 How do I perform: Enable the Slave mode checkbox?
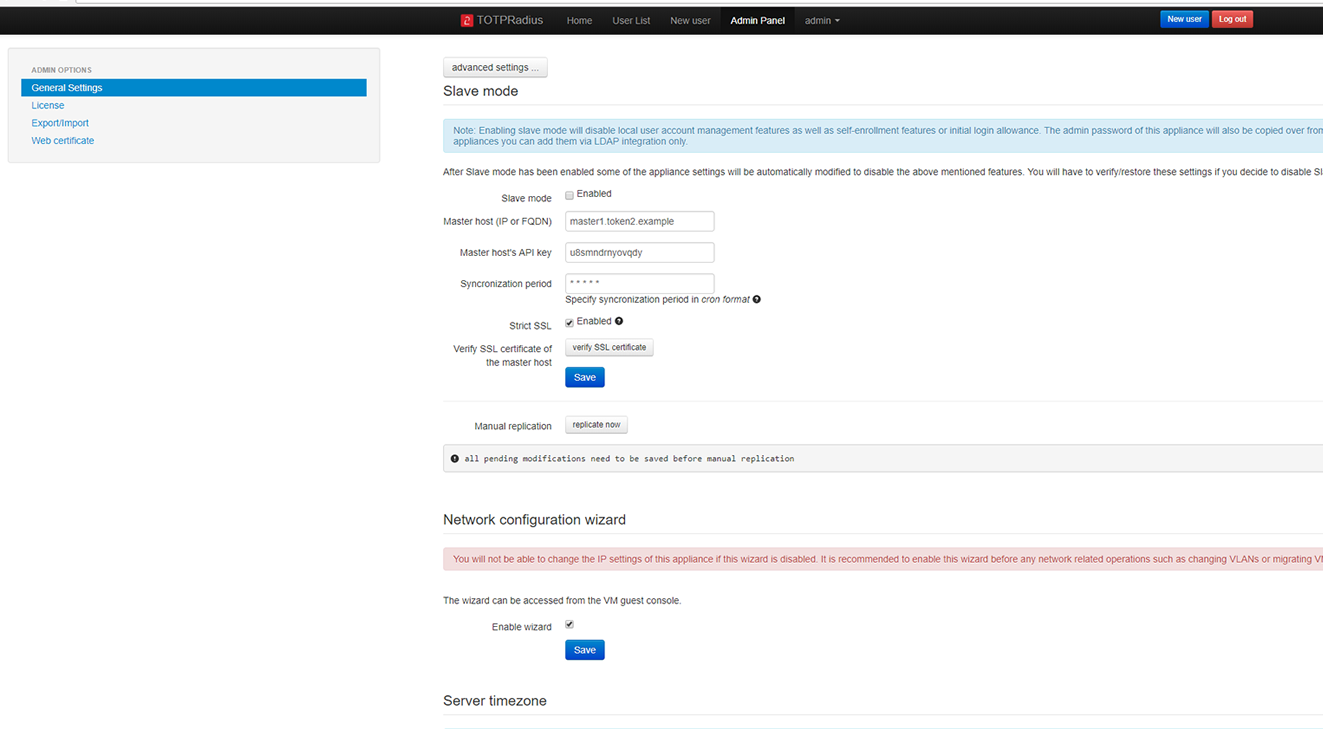[569, 194]
